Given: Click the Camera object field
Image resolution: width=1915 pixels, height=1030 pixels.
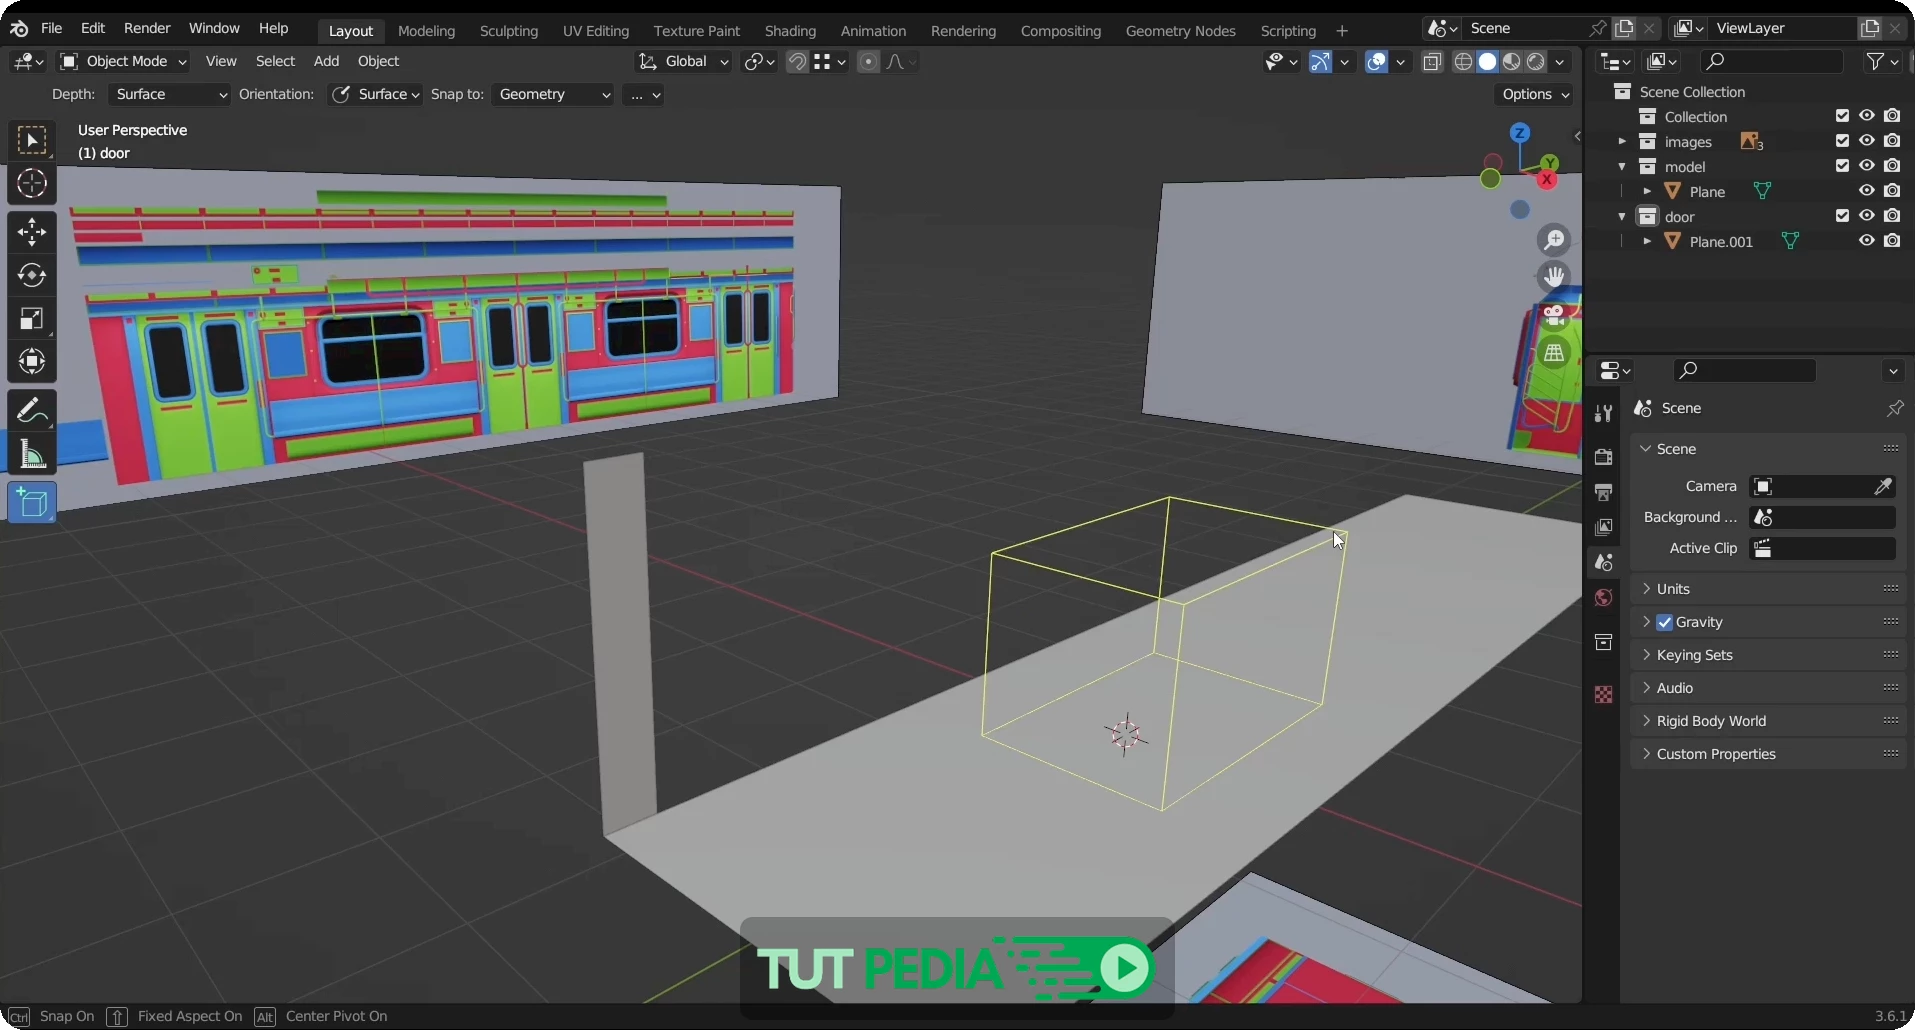Looking at the screenshot, I should (x=1822, y=486).
